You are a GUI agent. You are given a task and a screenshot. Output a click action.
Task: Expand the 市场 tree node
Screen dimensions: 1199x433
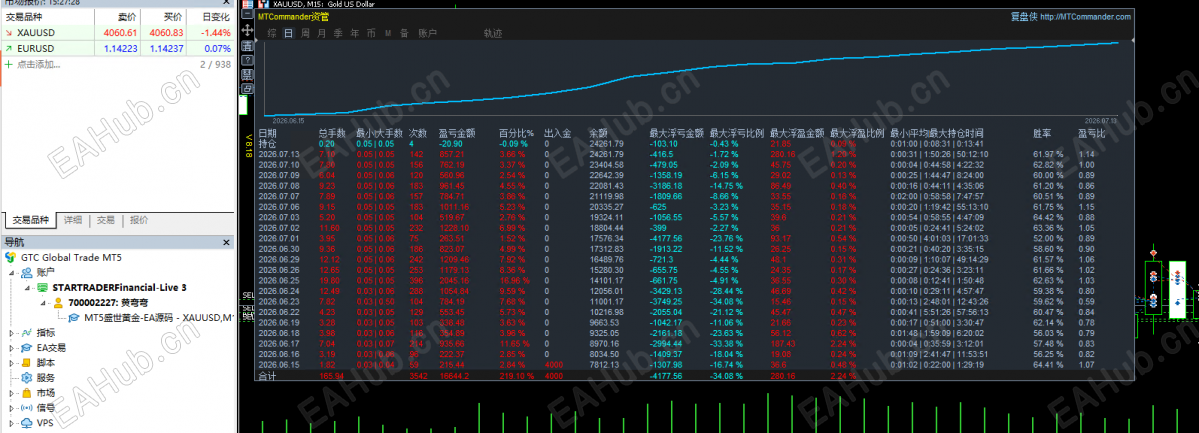click(x=11, y=392)
